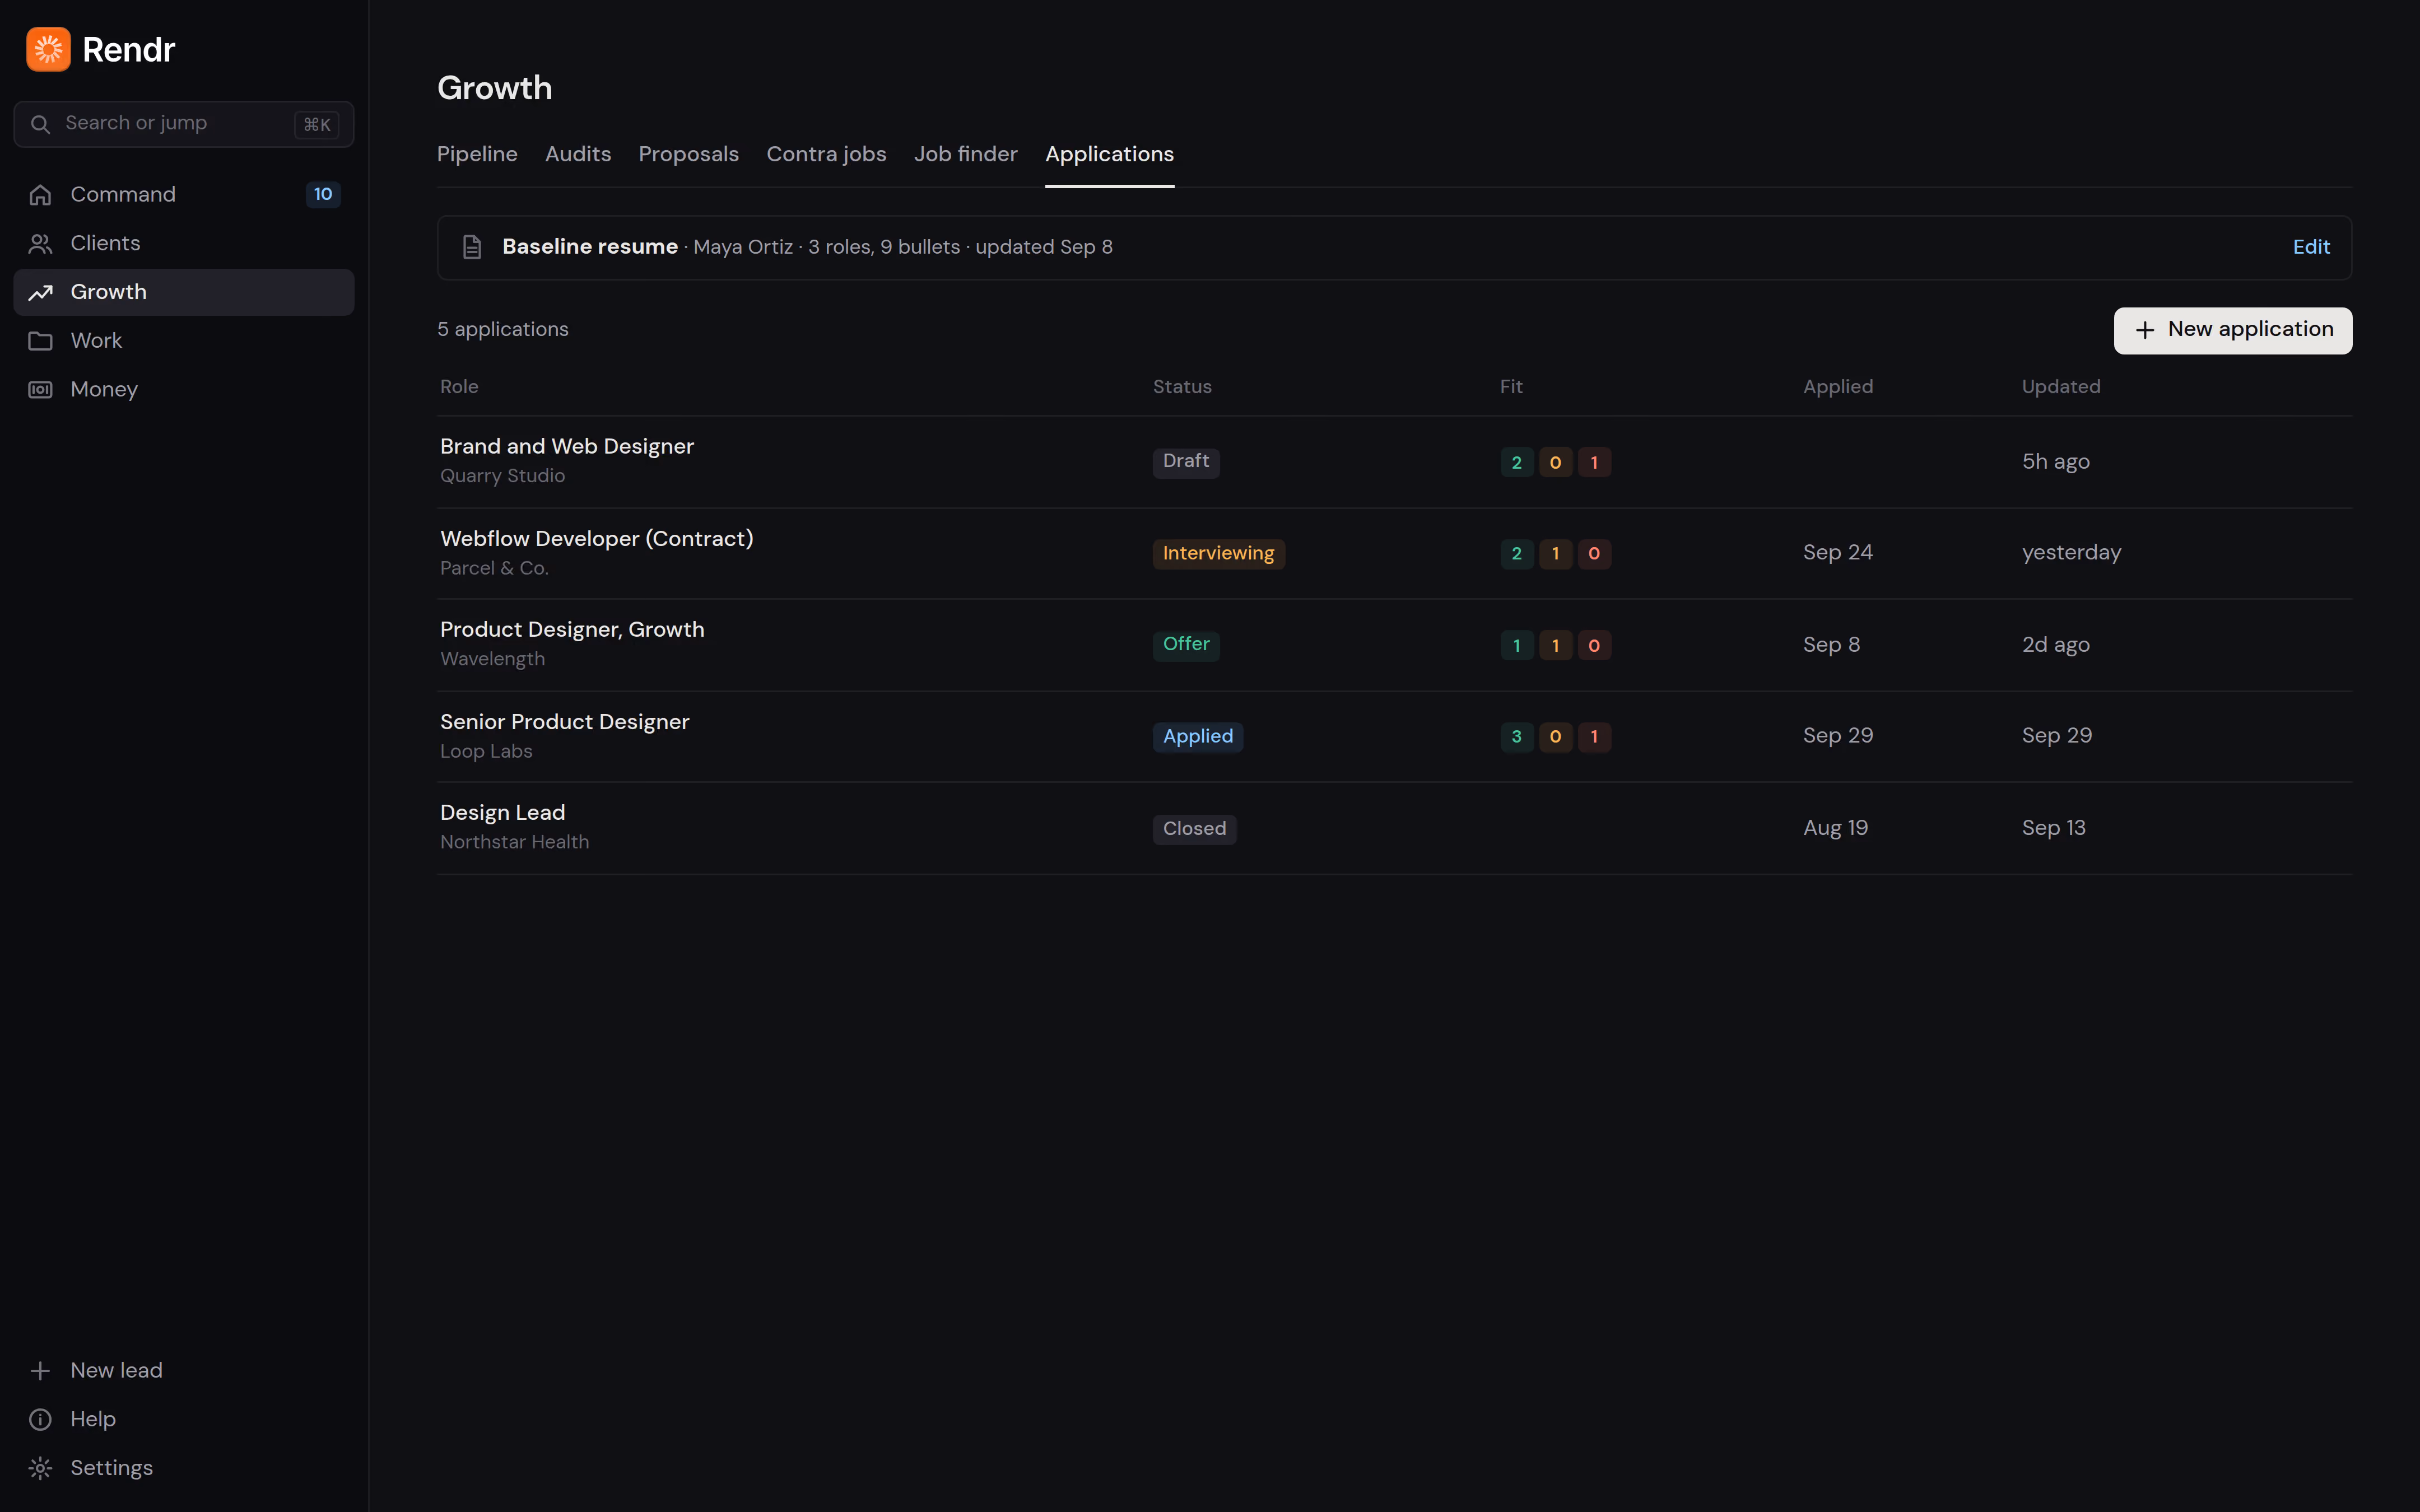Click the green fit score for Senior Product Designer
2420x1512 pixels.
[x=1516, y=737]
